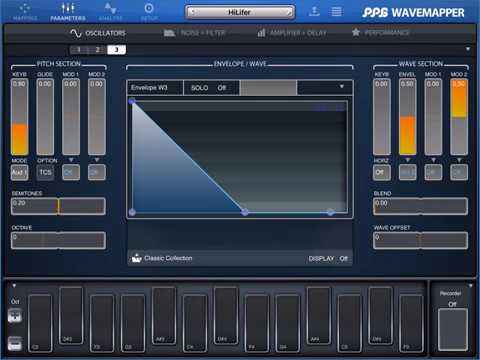Toggle the DISPLAY Off switch
480x360 pixels.
328,258
